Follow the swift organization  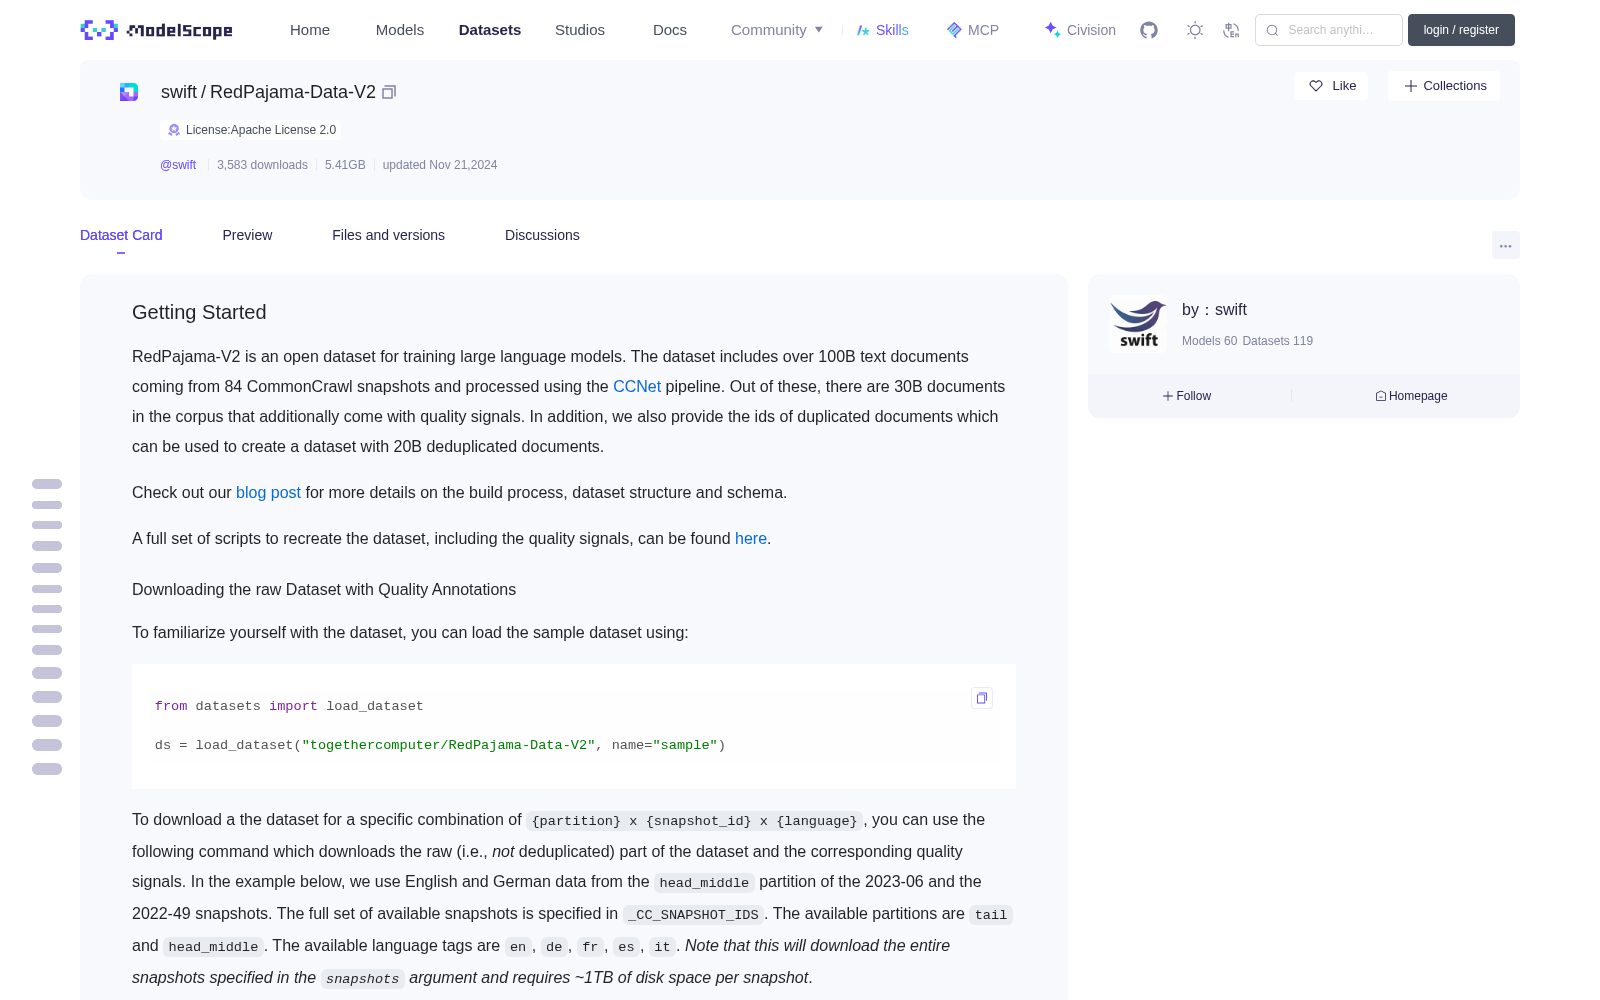(1187, 396)
